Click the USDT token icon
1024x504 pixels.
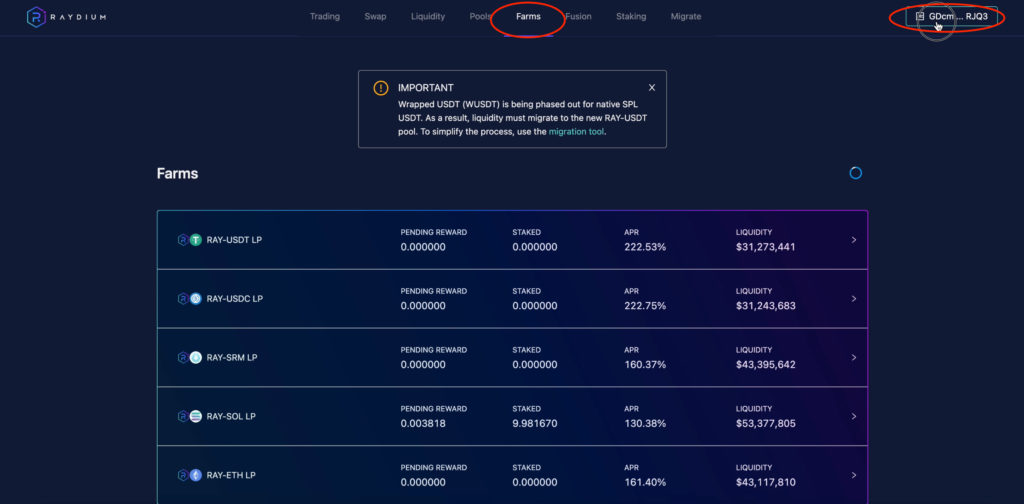click(x=195, y=240)
